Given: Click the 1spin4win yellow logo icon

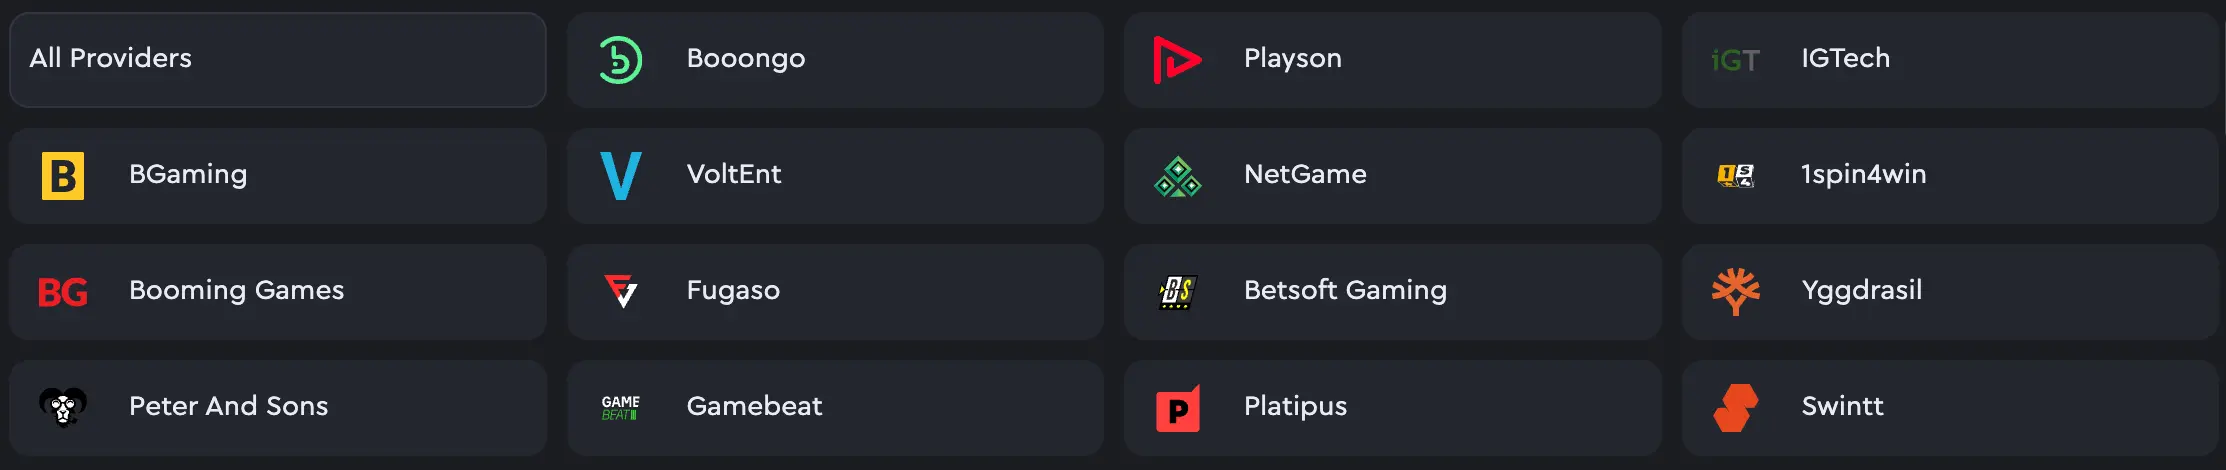Looking at the screenshot, I should [x=1735, y=176].
